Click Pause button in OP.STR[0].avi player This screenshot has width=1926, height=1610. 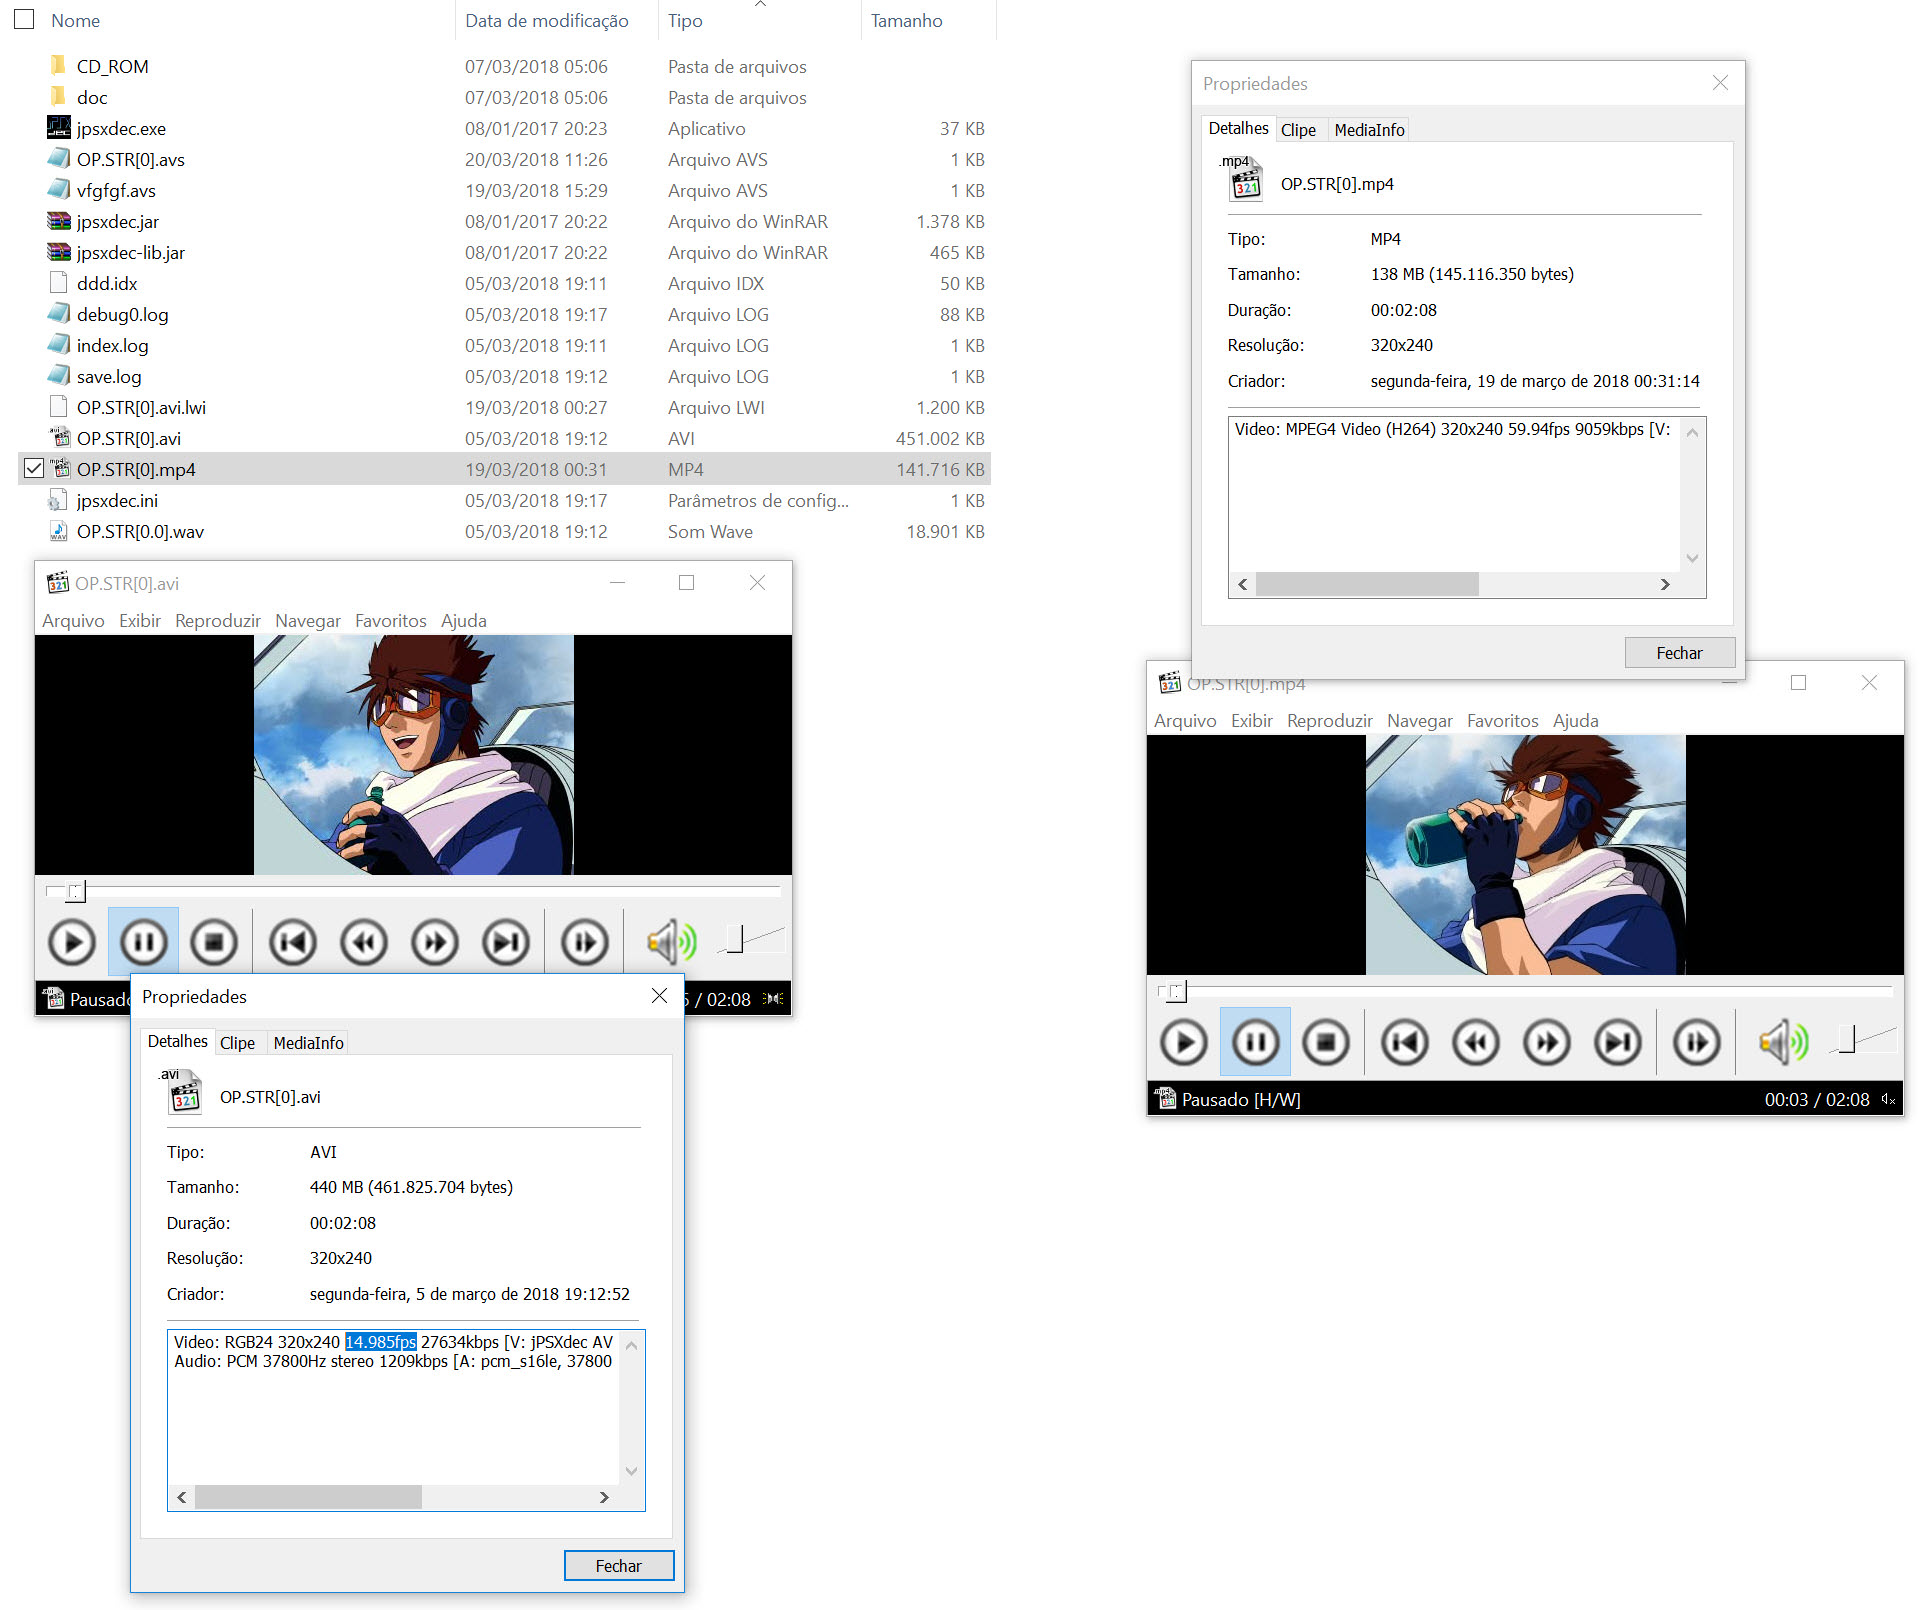click(x=143, y=942)
